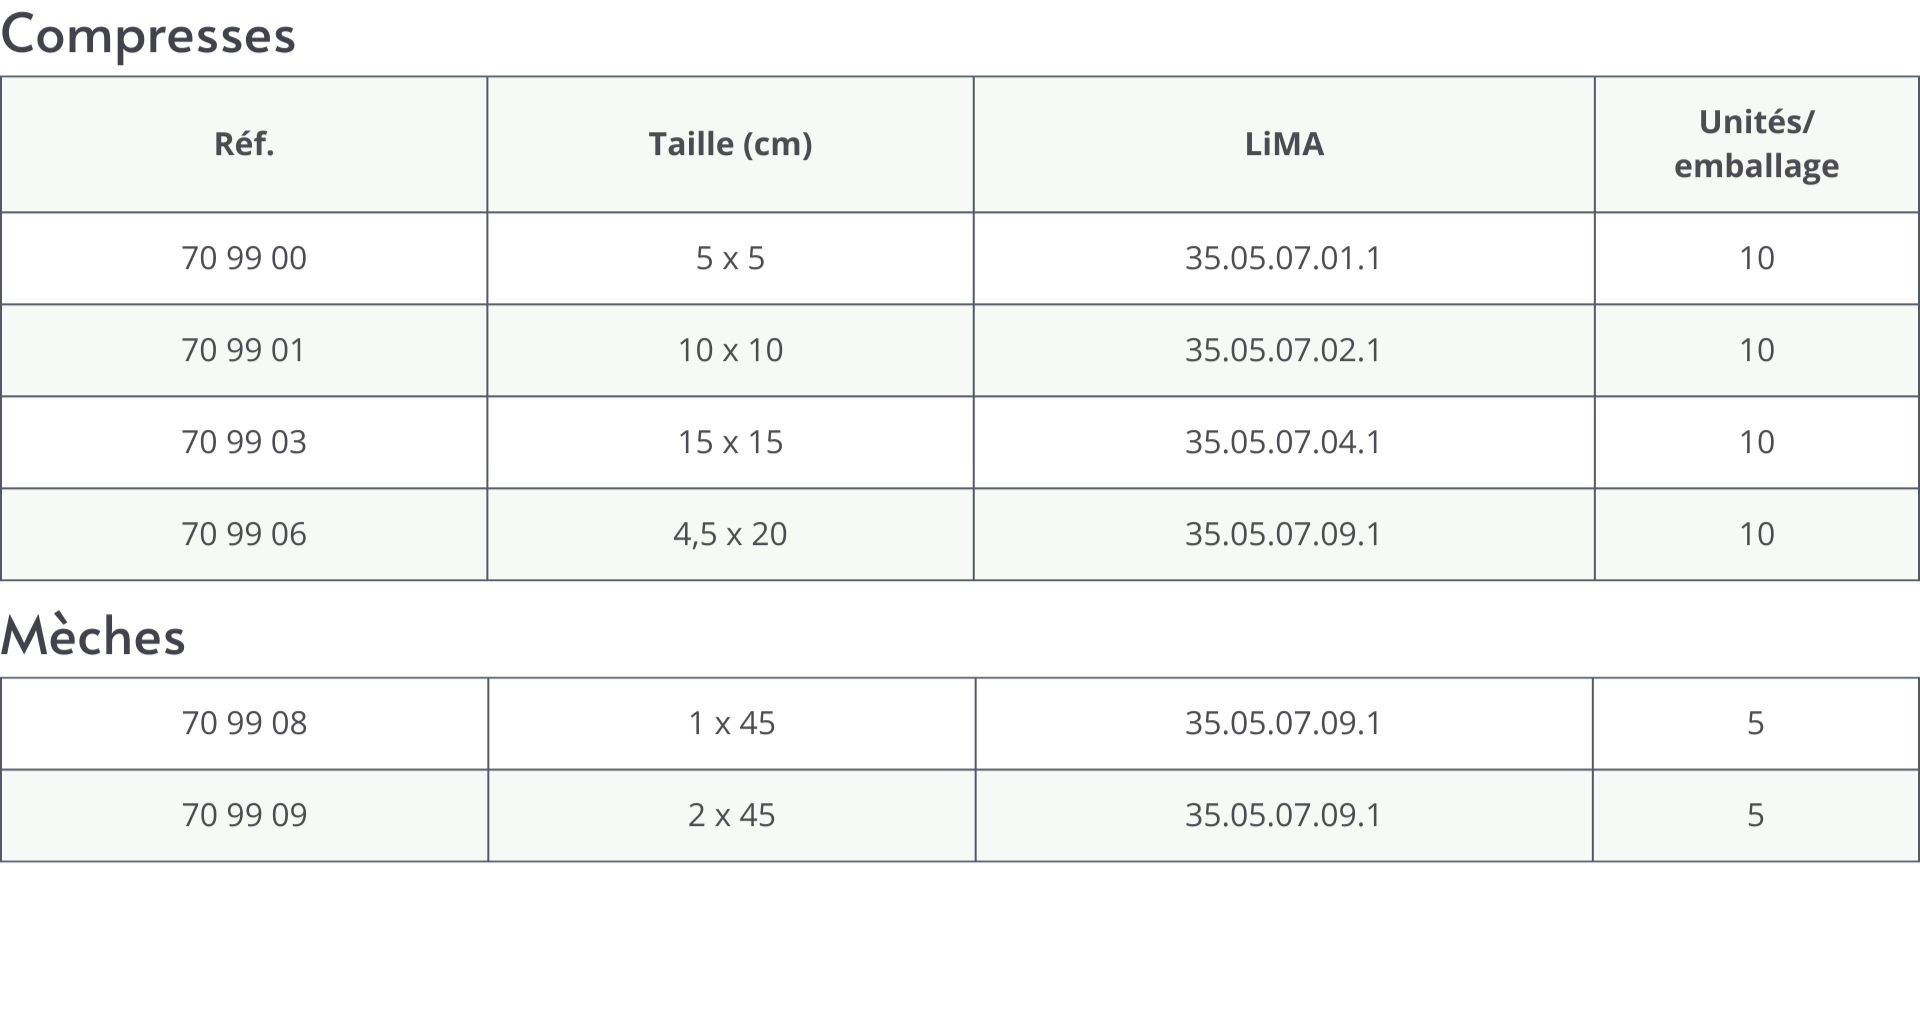This screenshot has height=1036, width=1920.
Task: Select the Réf. column header
Action: click(244, 144)
